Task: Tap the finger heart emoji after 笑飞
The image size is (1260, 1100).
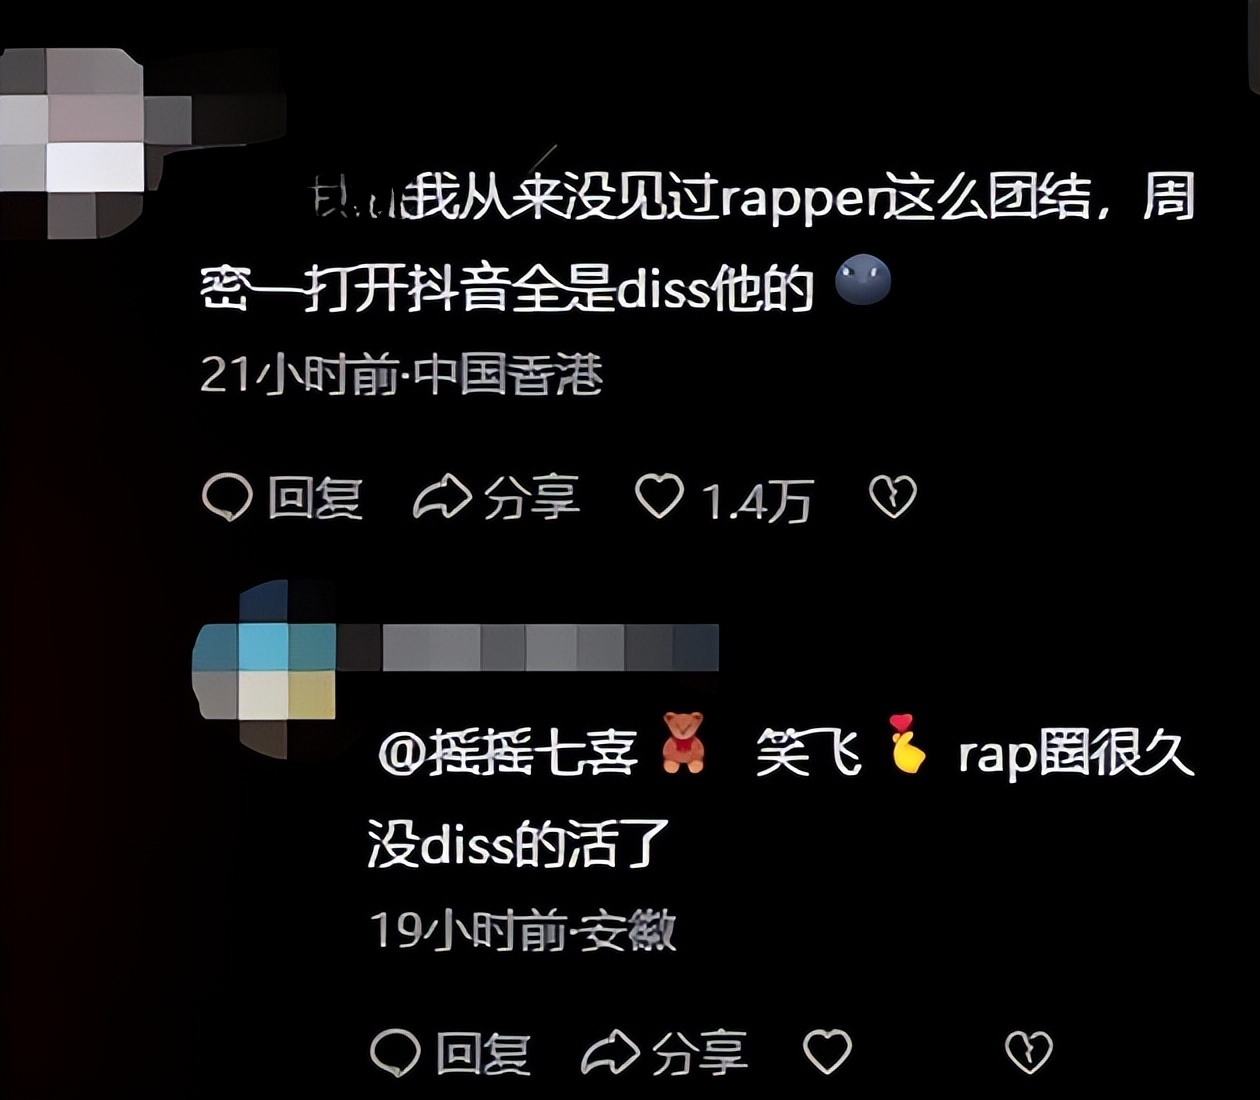Action: tap(907, 742)
